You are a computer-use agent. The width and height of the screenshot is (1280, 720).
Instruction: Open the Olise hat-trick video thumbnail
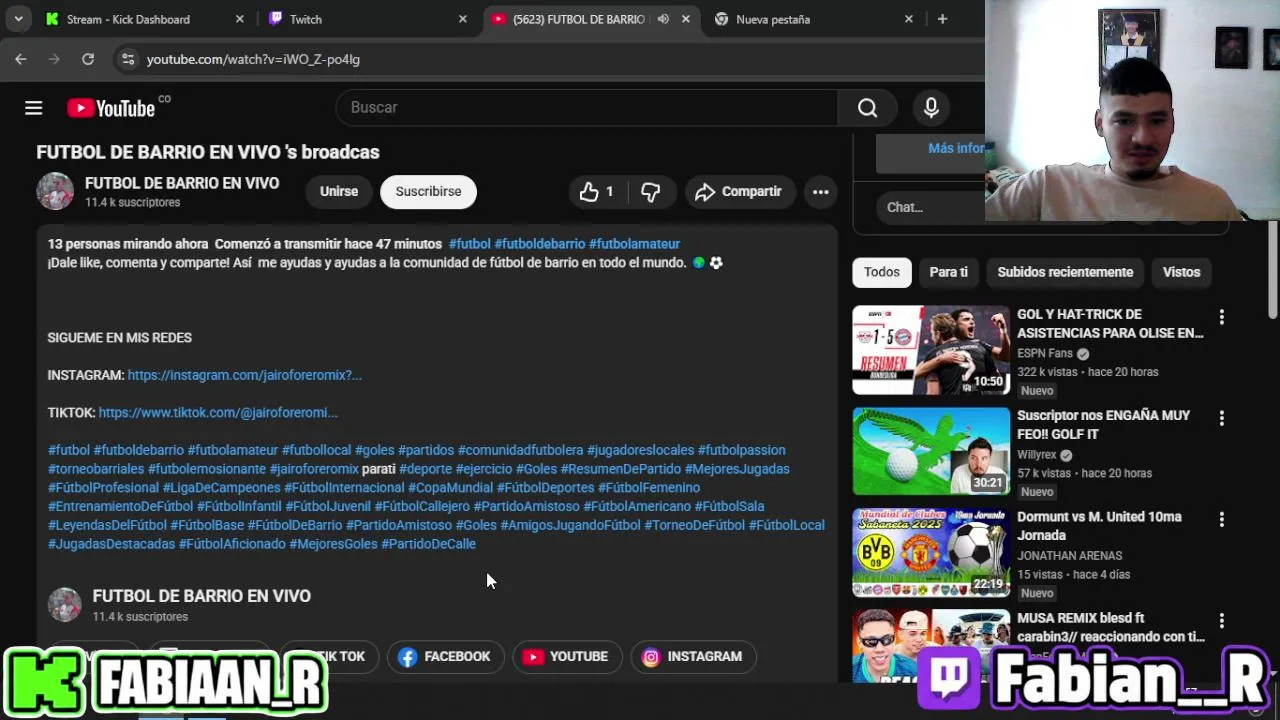931,350
